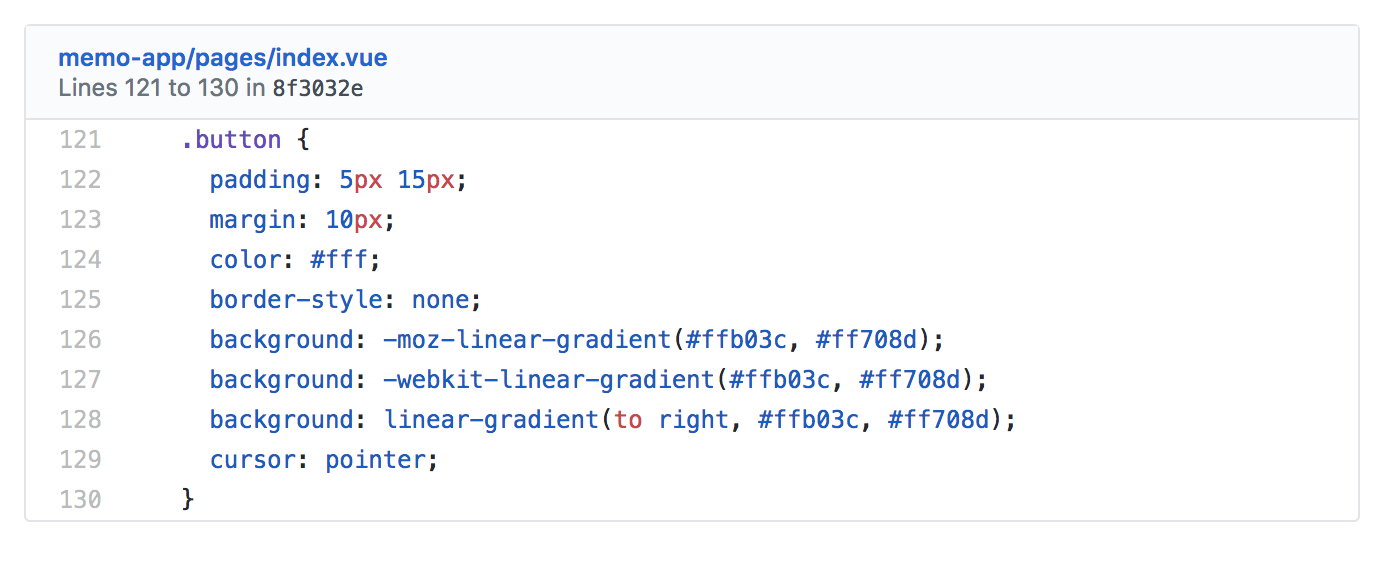Open the memo-app/pages/index.vue file link
The image size is (1382, 562).
pos(222,58)
